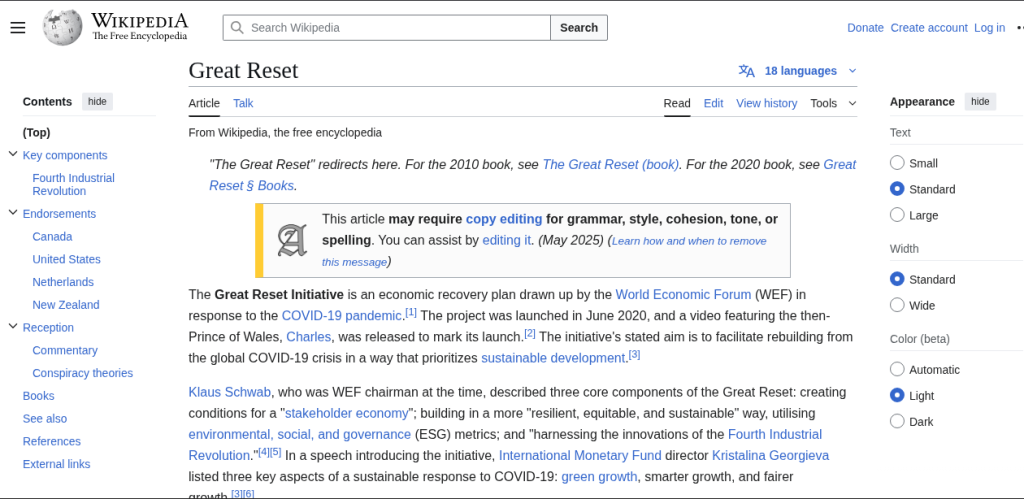Image resolution: width=1024 pixels, height=499 pixels.
Task: Select Wide width option
Action: tap(897, 305)
